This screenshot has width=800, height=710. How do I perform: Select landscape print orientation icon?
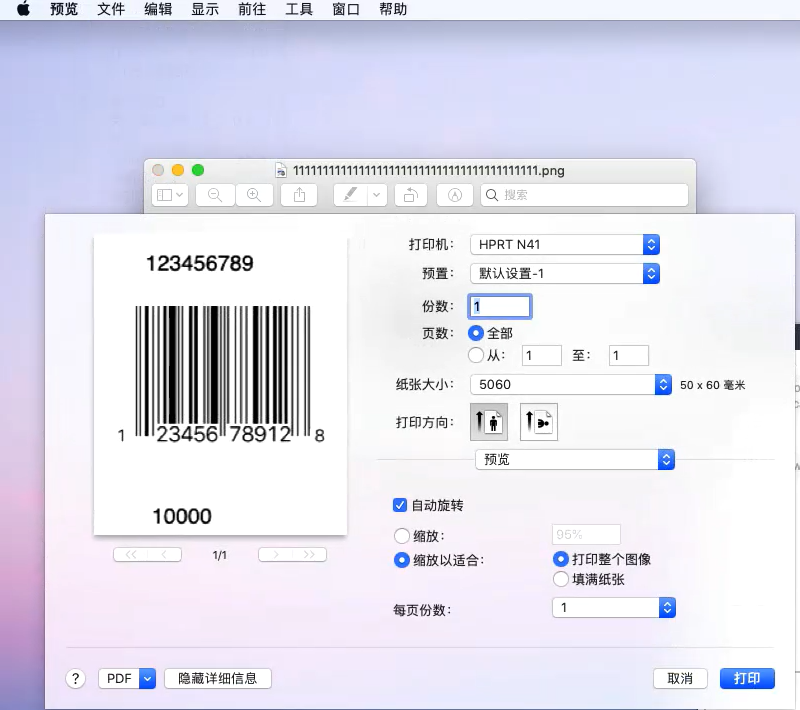539,422
